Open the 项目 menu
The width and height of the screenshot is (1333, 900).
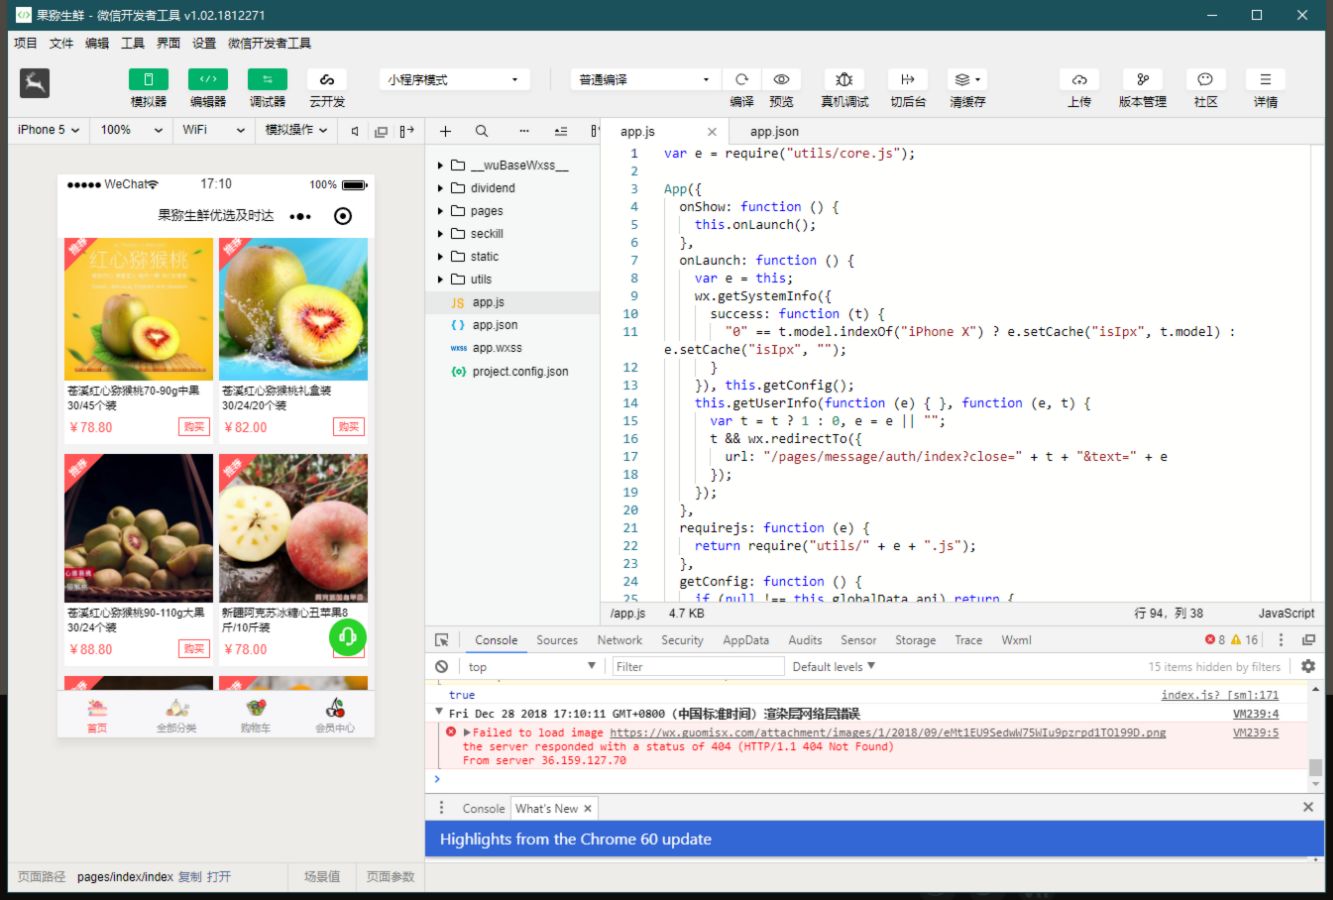(25, 43)
